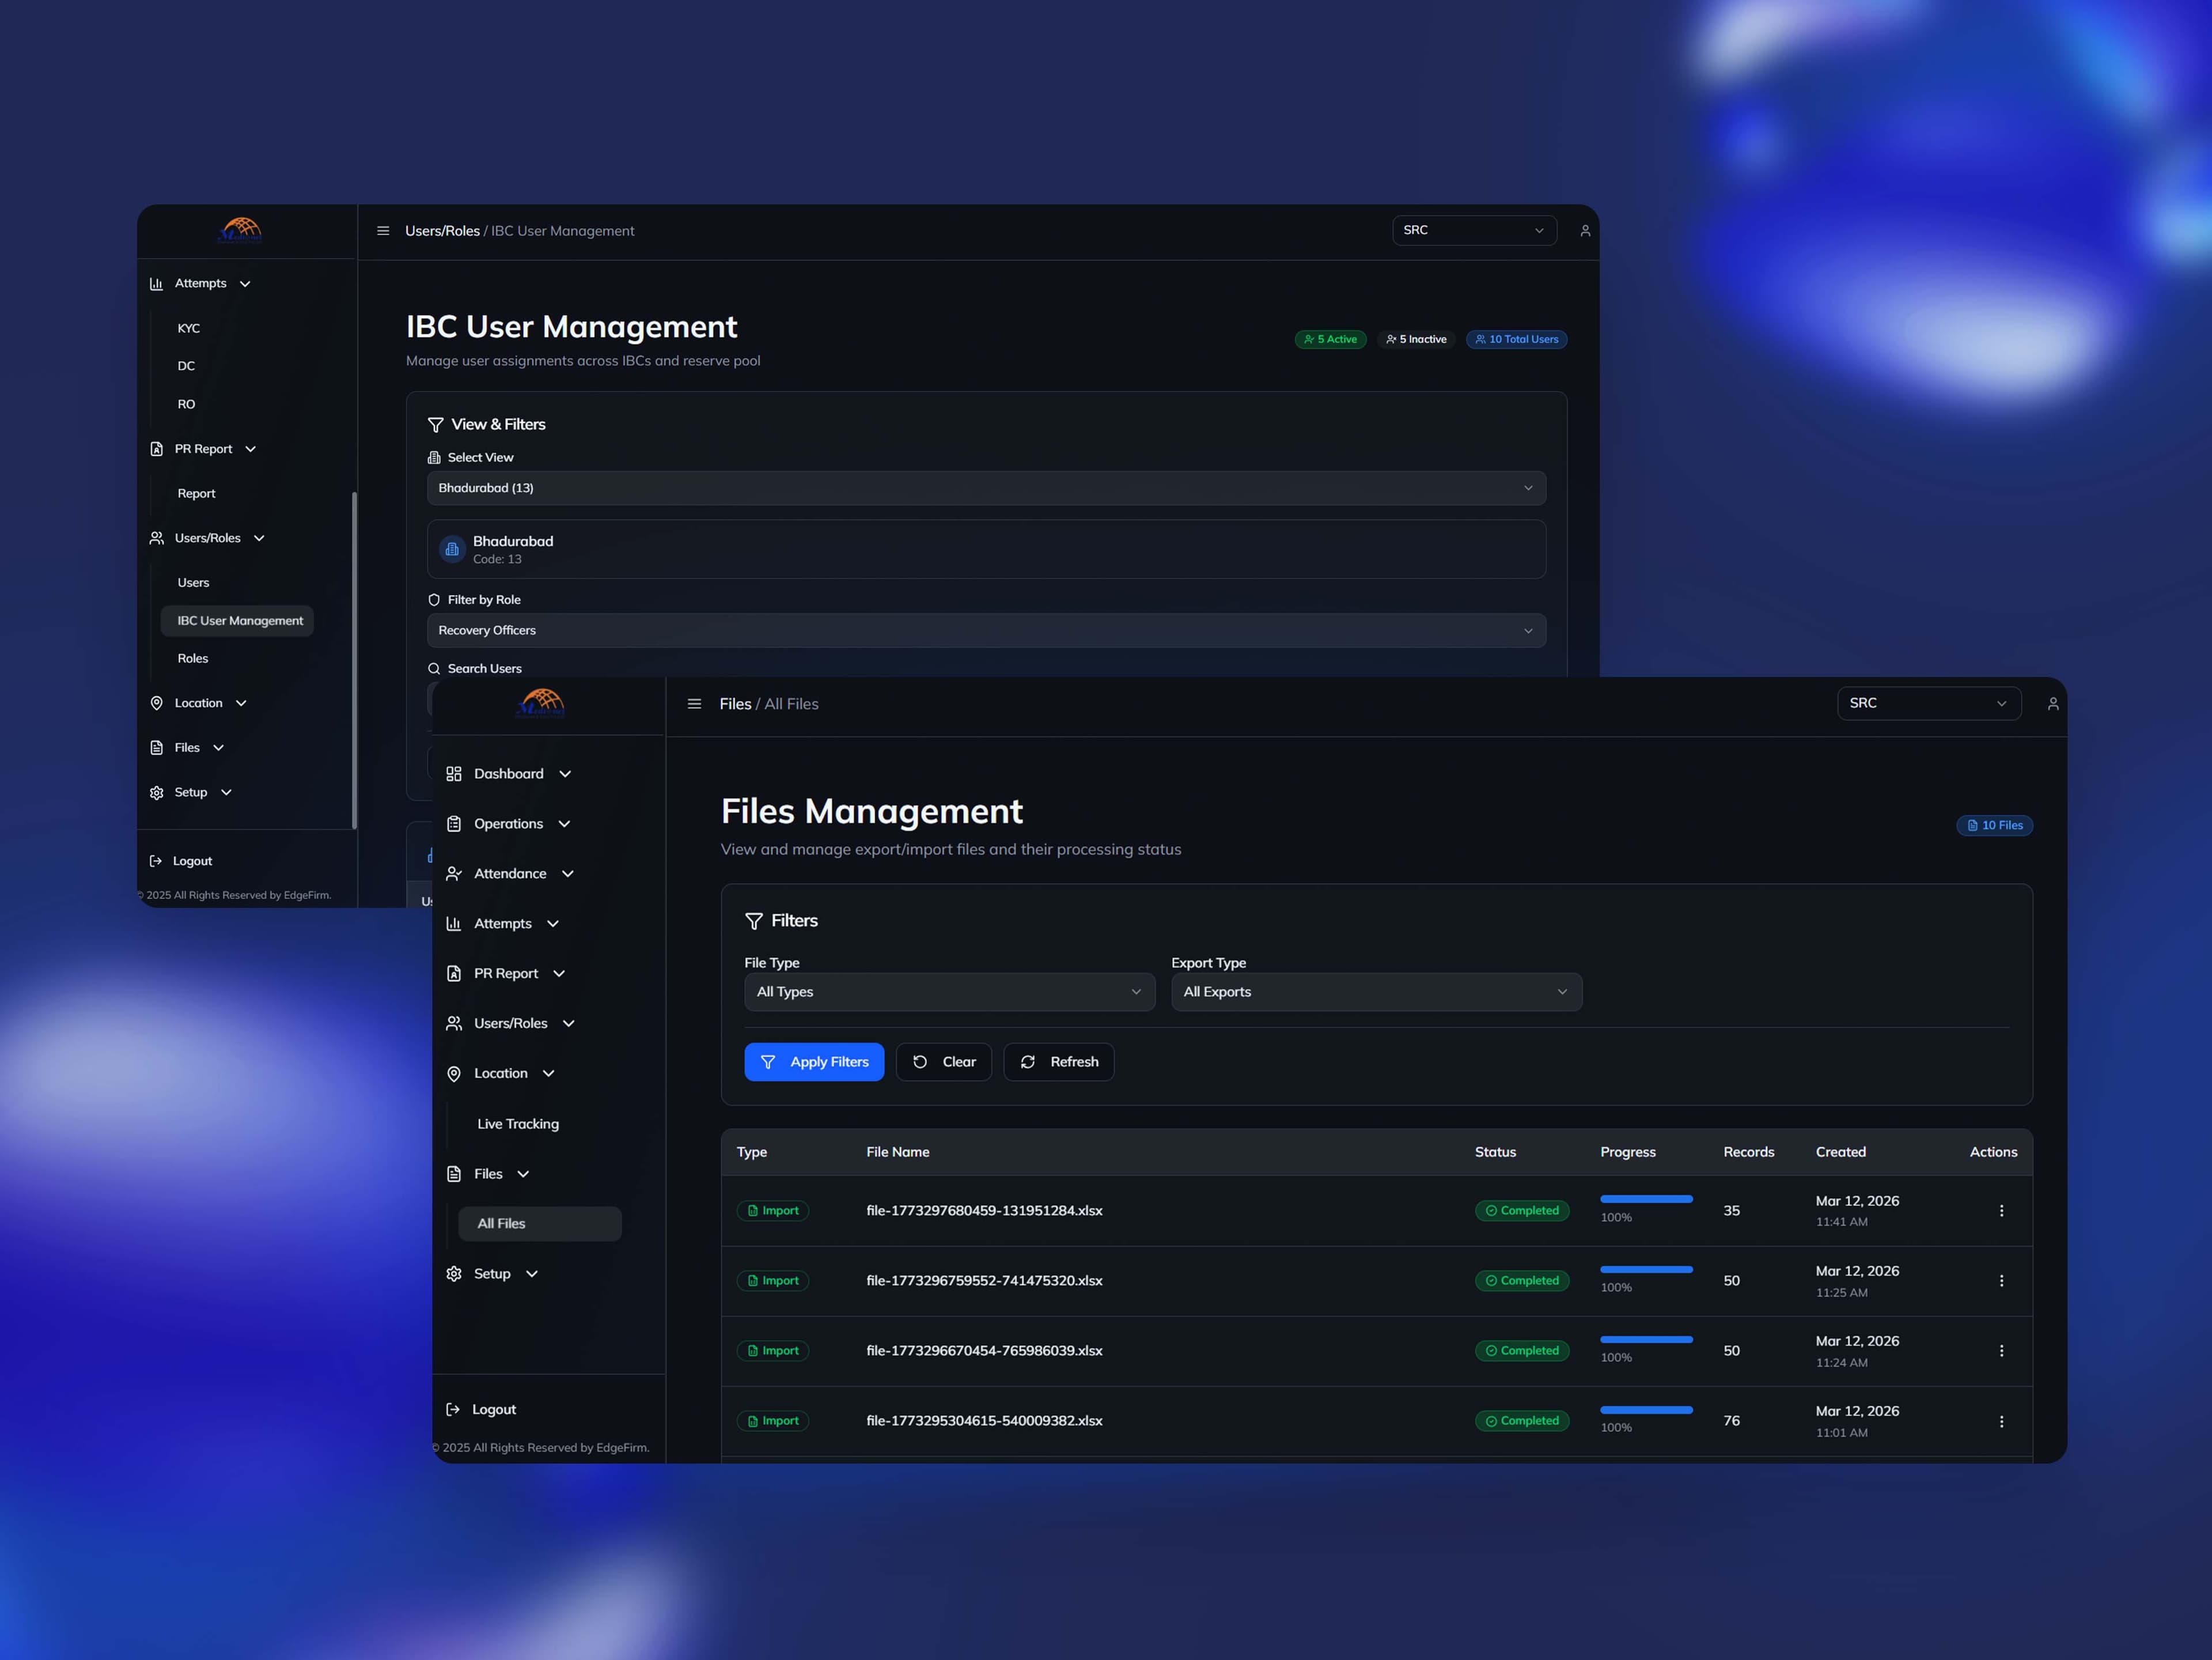Click Setup gear icon in Files sidebar
Screen dimensions: 2212x1660
point(454,1274)
